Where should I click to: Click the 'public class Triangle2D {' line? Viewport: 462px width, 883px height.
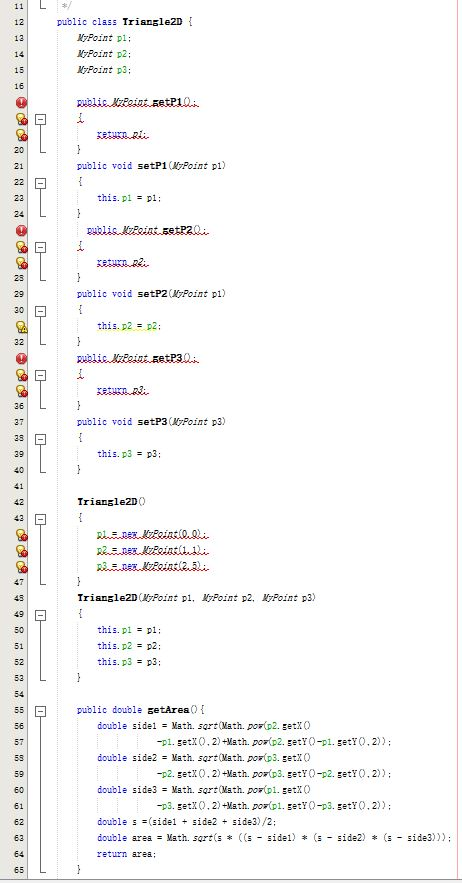tap(125, 23)
